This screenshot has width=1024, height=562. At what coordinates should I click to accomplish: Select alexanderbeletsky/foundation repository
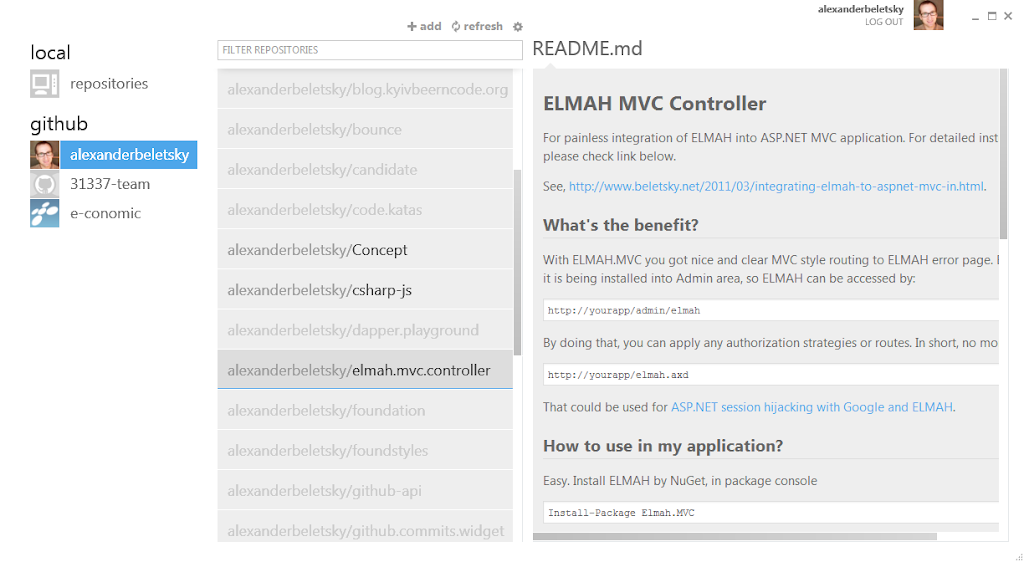pos(365,411)
